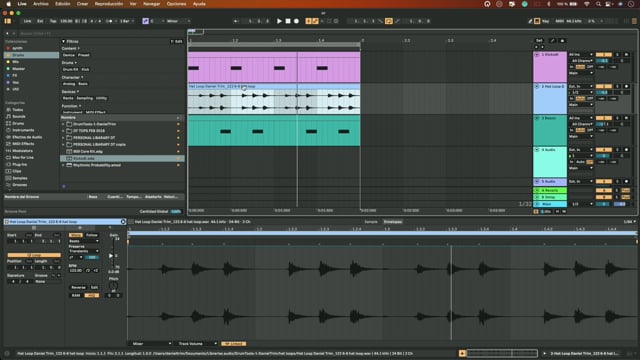
Task: Open the Modulators category
Action: 22,151
